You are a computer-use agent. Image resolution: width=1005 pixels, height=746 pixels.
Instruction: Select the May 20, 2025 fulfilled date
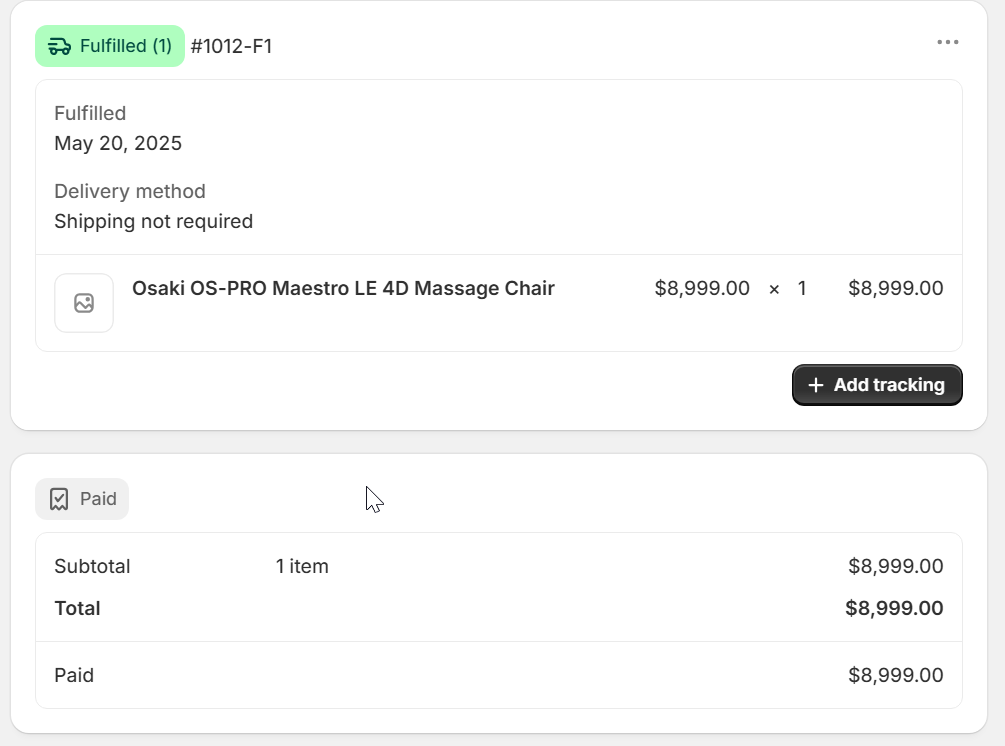(118, 143)
